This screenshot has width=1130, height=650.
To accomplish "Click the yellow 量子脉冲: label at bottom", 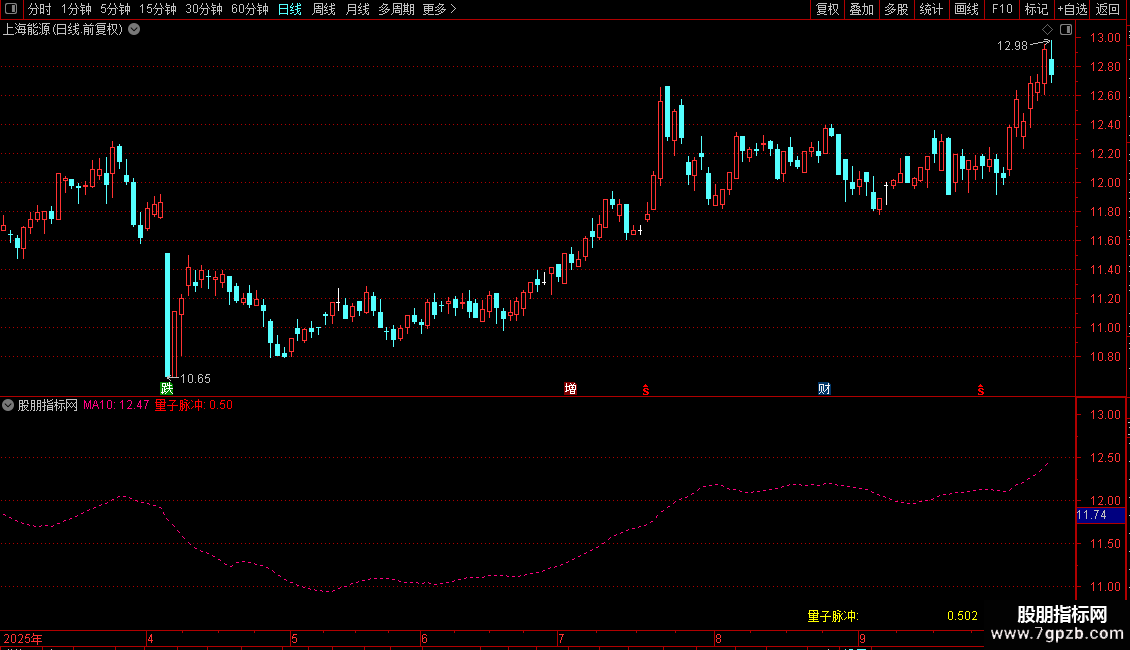I will [833, 616].
